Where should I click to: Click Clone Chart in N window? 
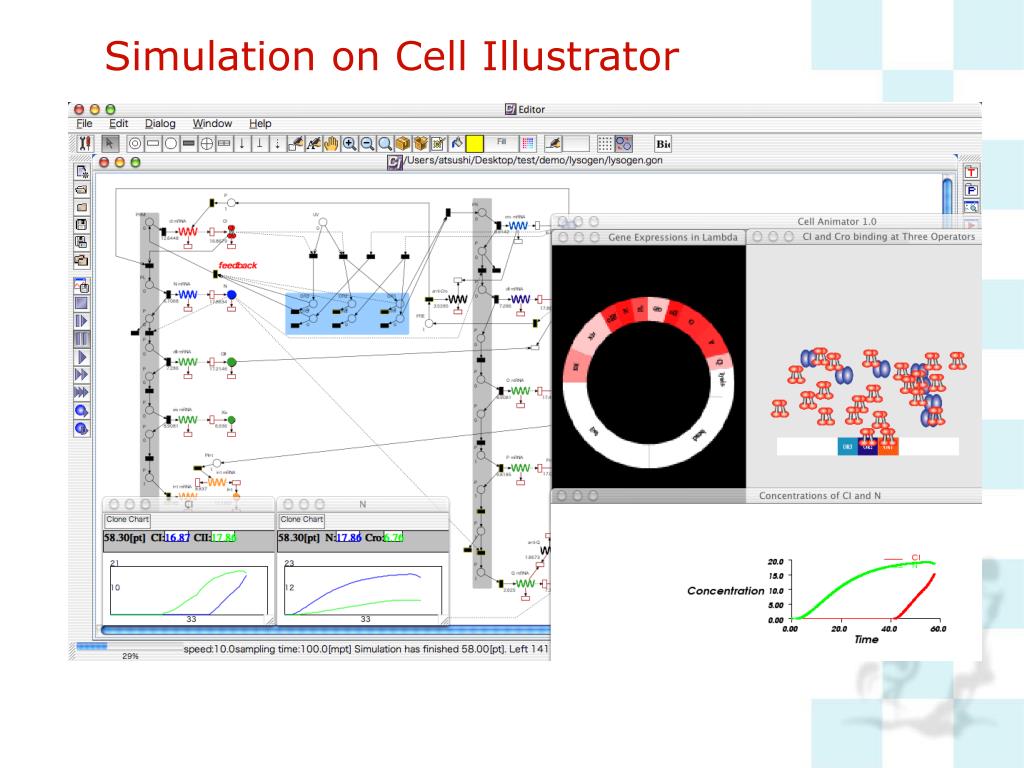click(x=302, y=520)
